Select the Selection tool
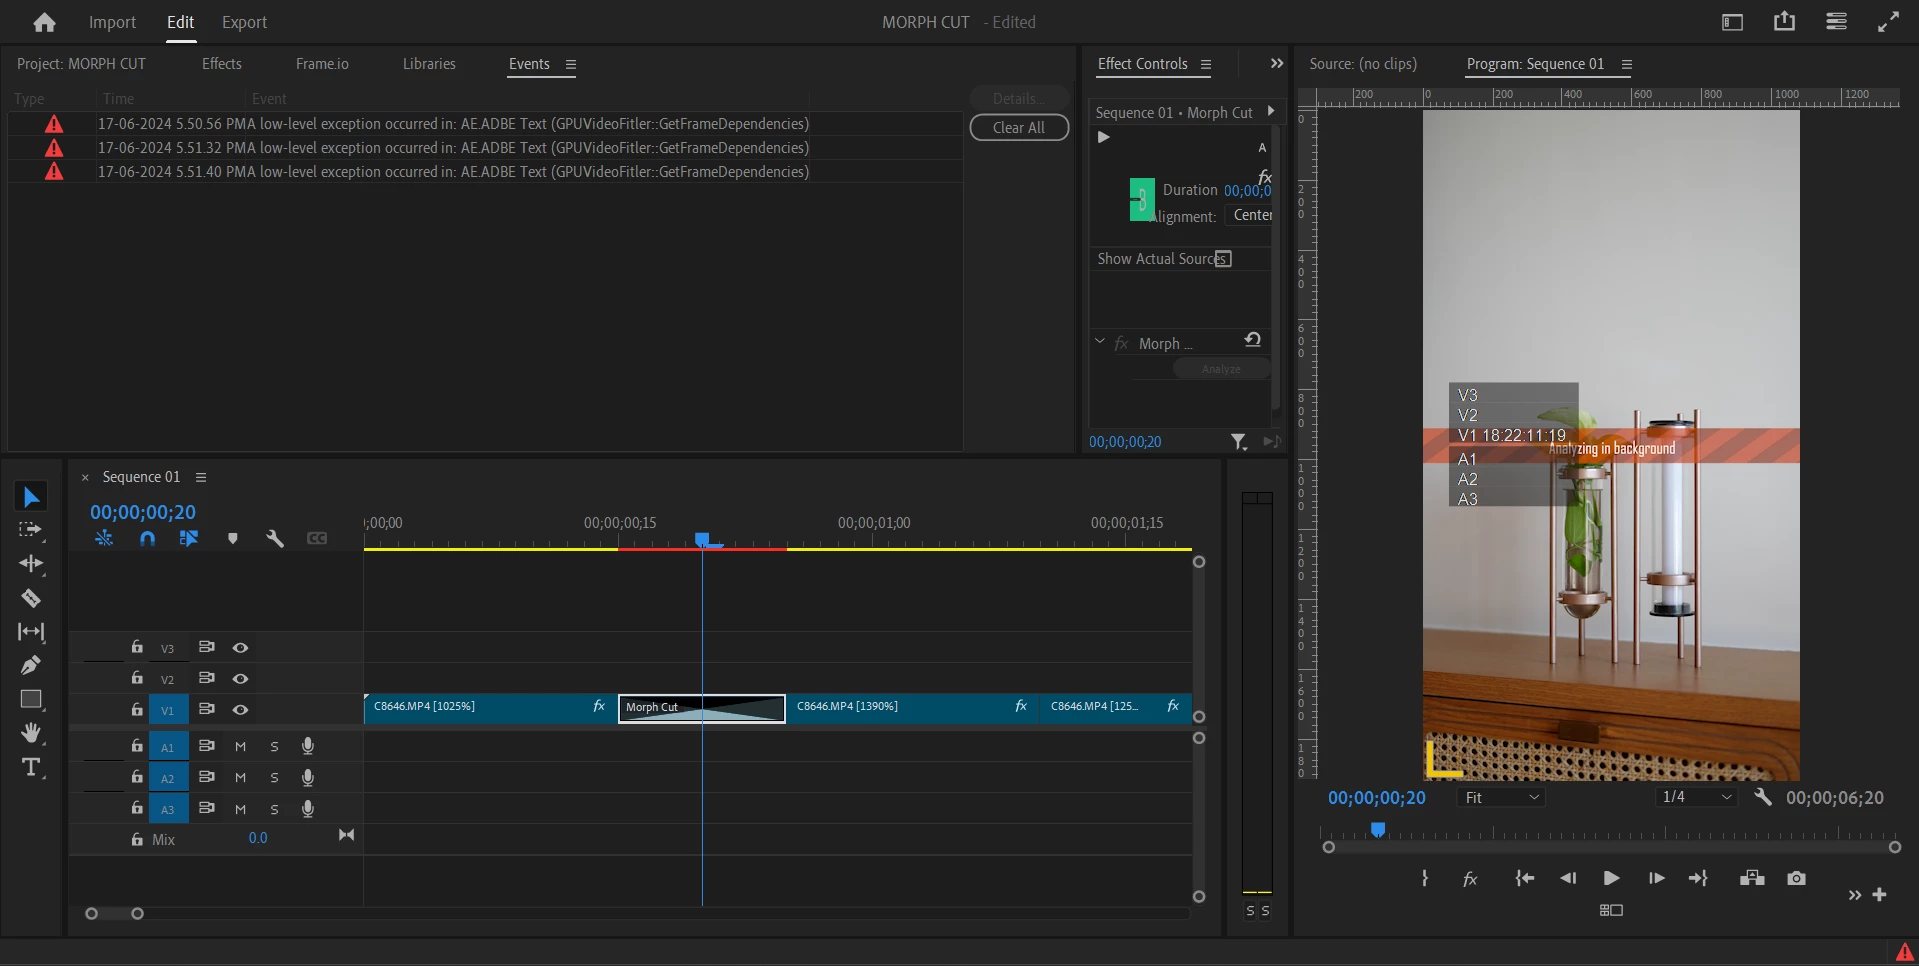Image resolution: width=1919 pixels, height=966 pixels. [31, 497]
